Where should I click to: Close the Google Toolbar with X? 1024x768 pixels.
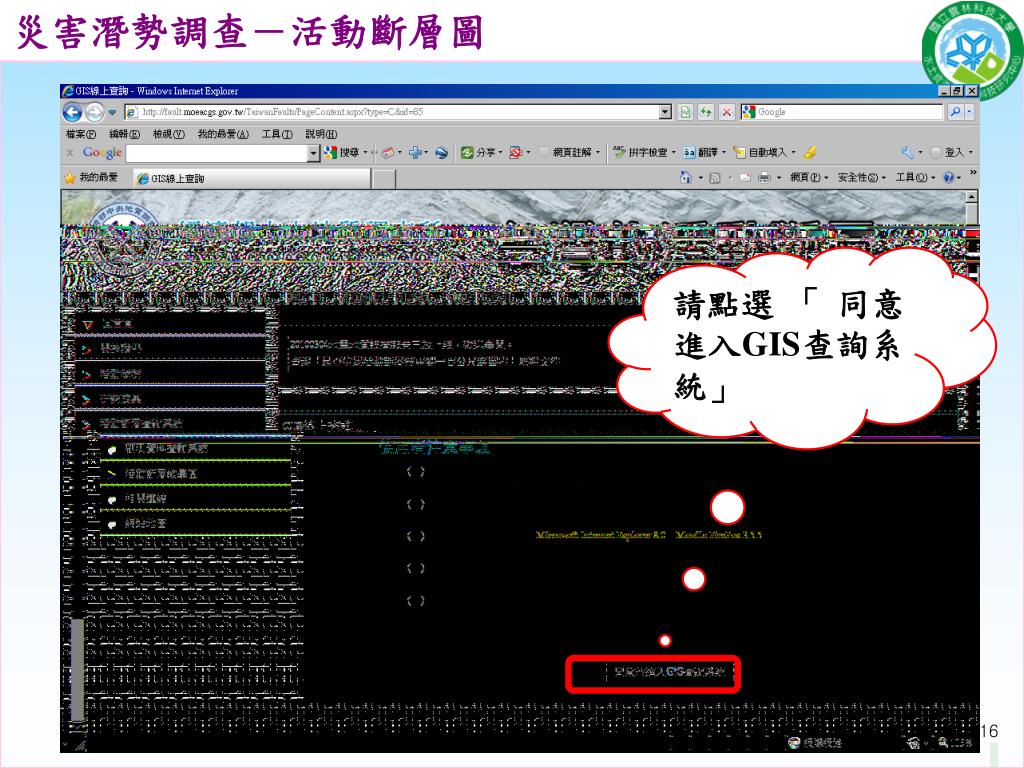coord(70,153)
